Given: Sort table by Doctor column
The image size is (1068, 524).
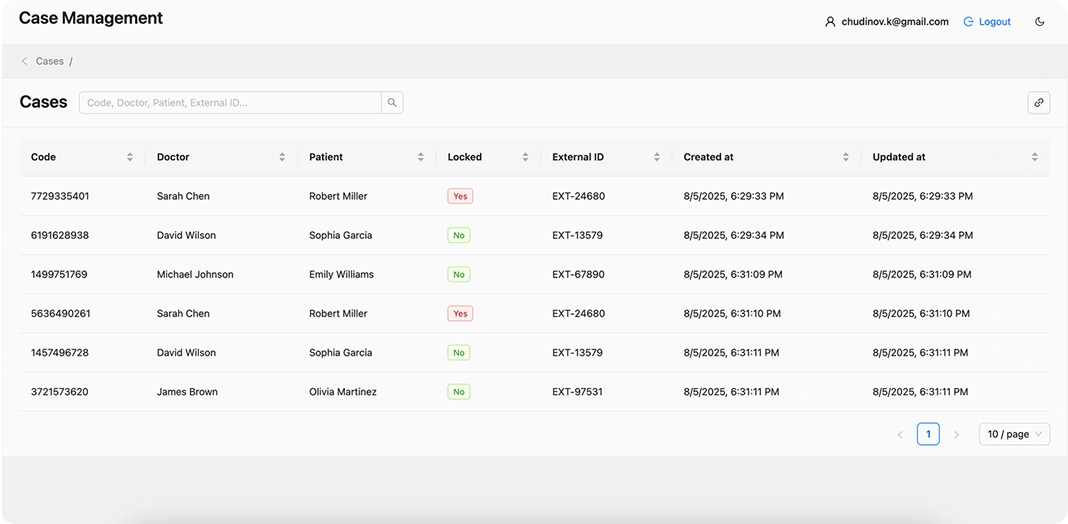Looking at the screenshot, I should (x=282, y=157).
